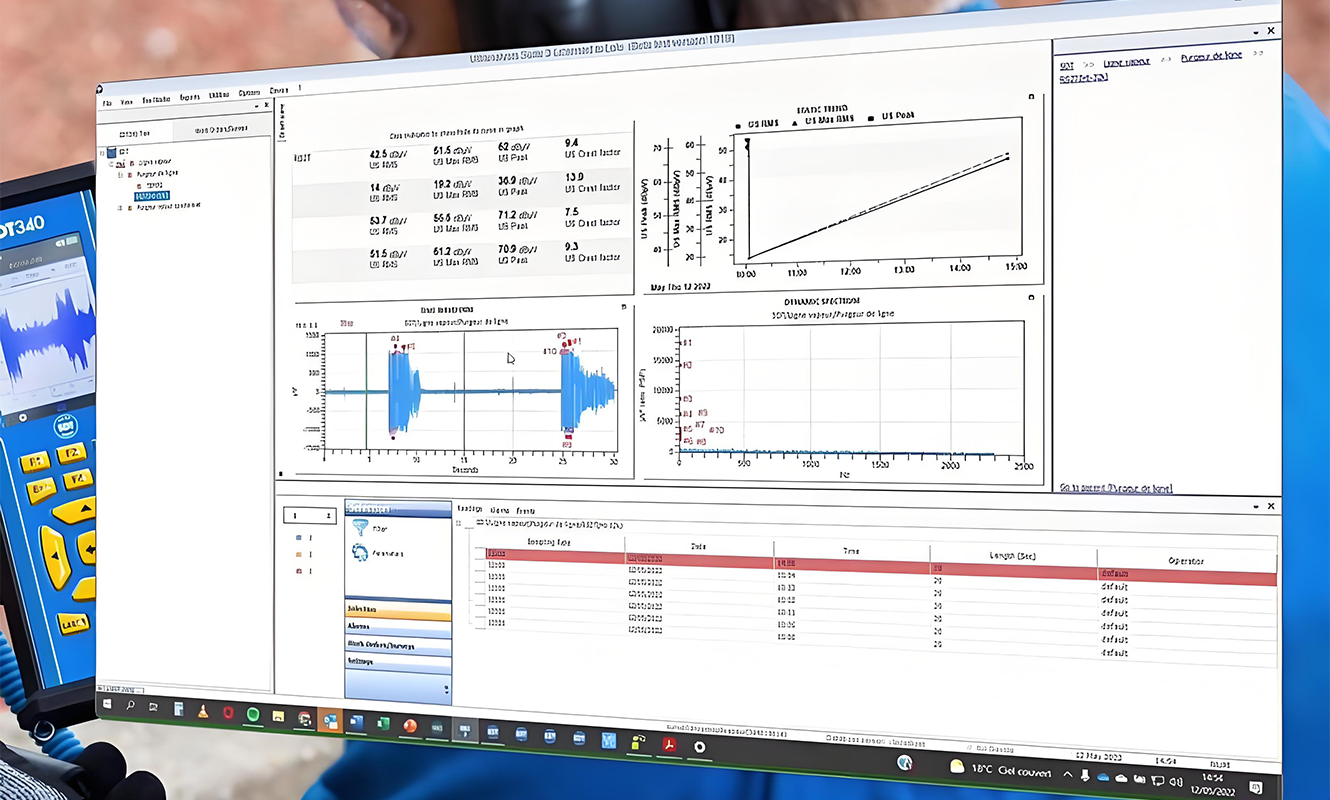Open the second tab of the tree panel
This screenshot has height=800, width=1330.
coord(221,131)
